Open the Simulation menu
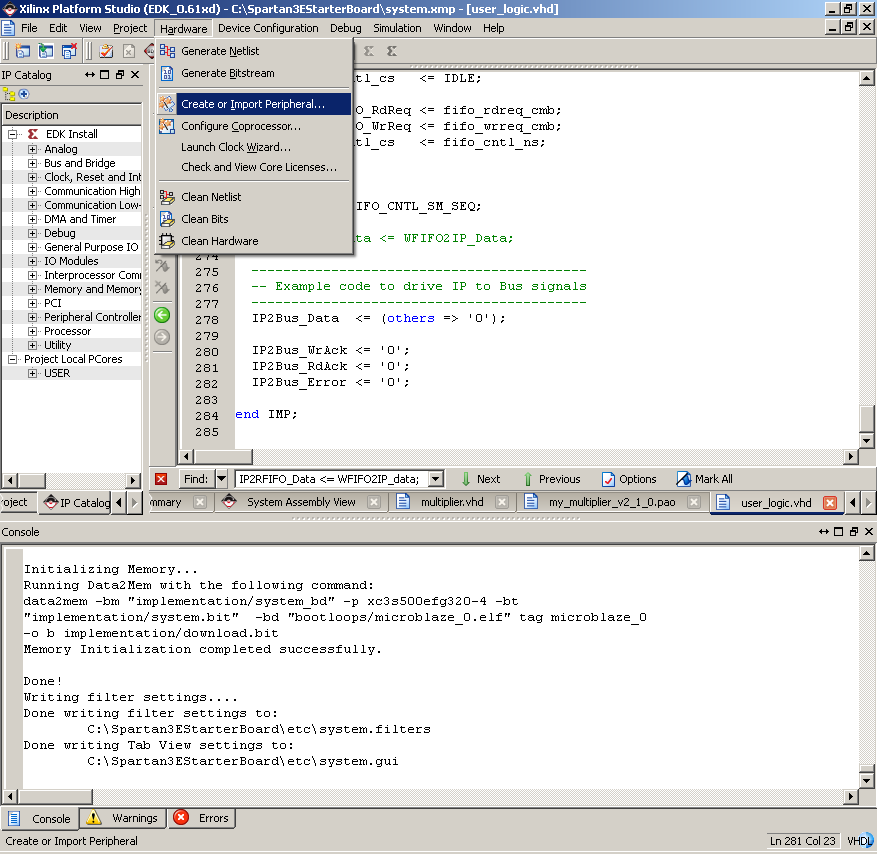 [397, 28]
